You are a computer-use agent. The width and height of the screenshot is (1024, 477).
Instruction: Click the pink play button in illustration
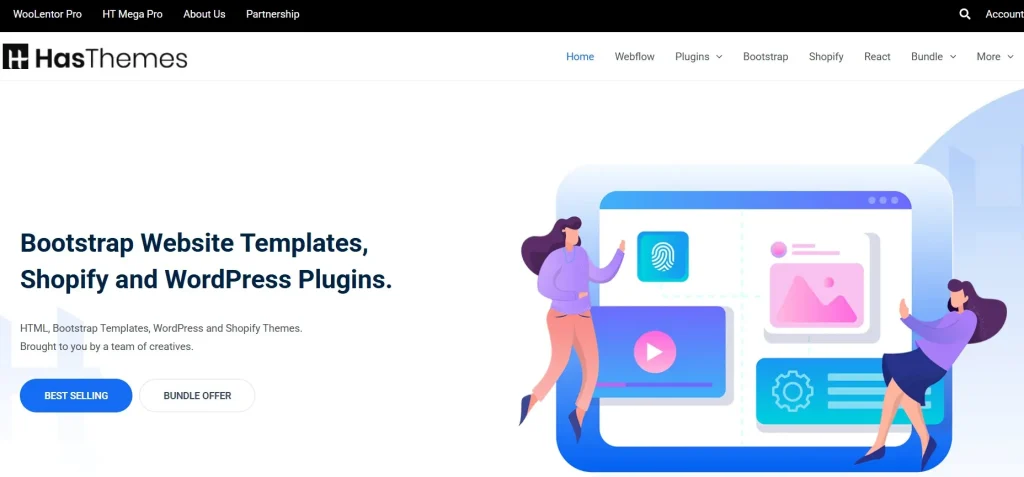(x=654, y=352)
